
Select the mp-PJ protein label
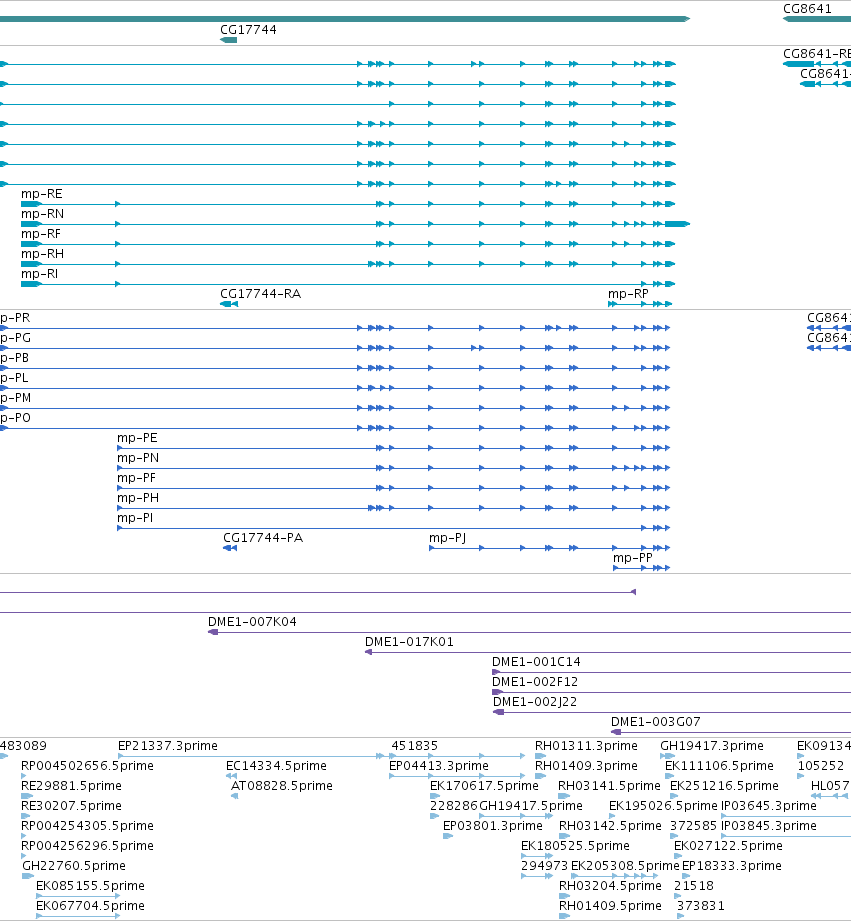(448, 537)
